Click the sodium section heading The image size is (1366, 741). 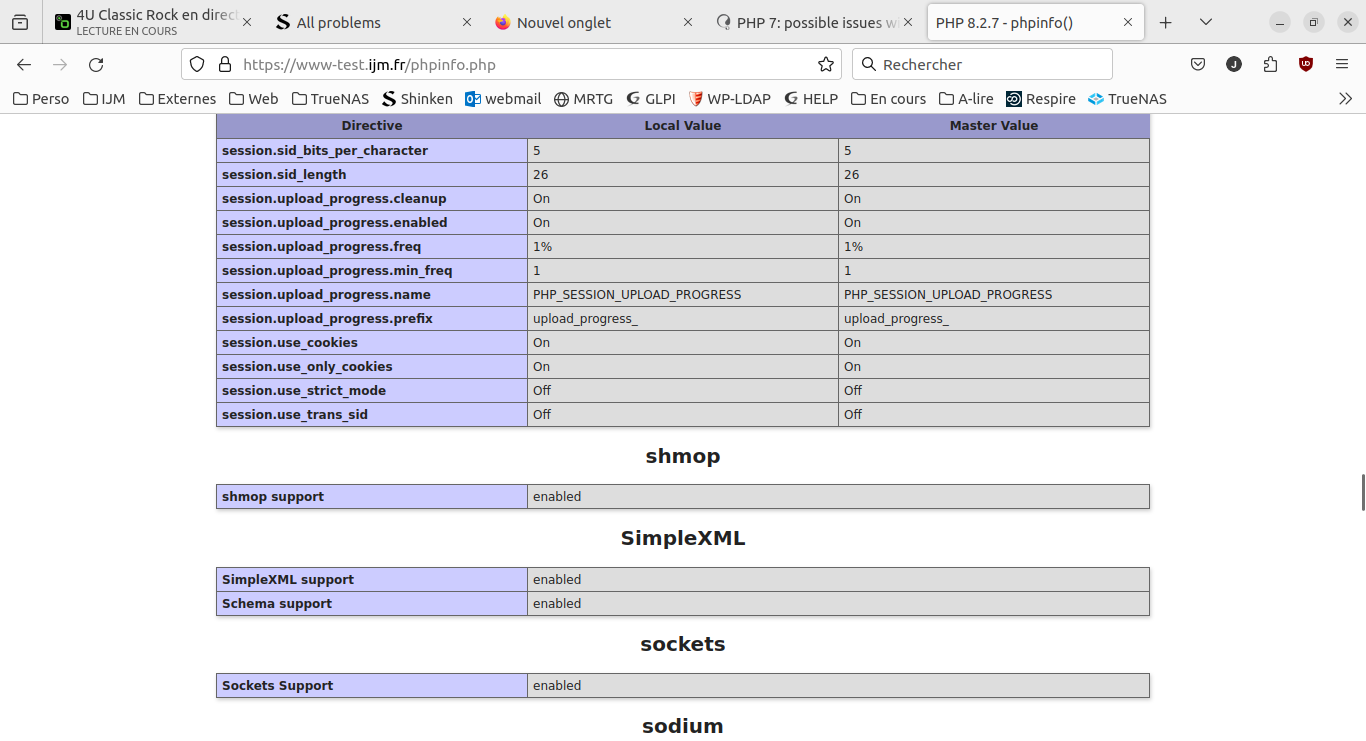[683, 726]
